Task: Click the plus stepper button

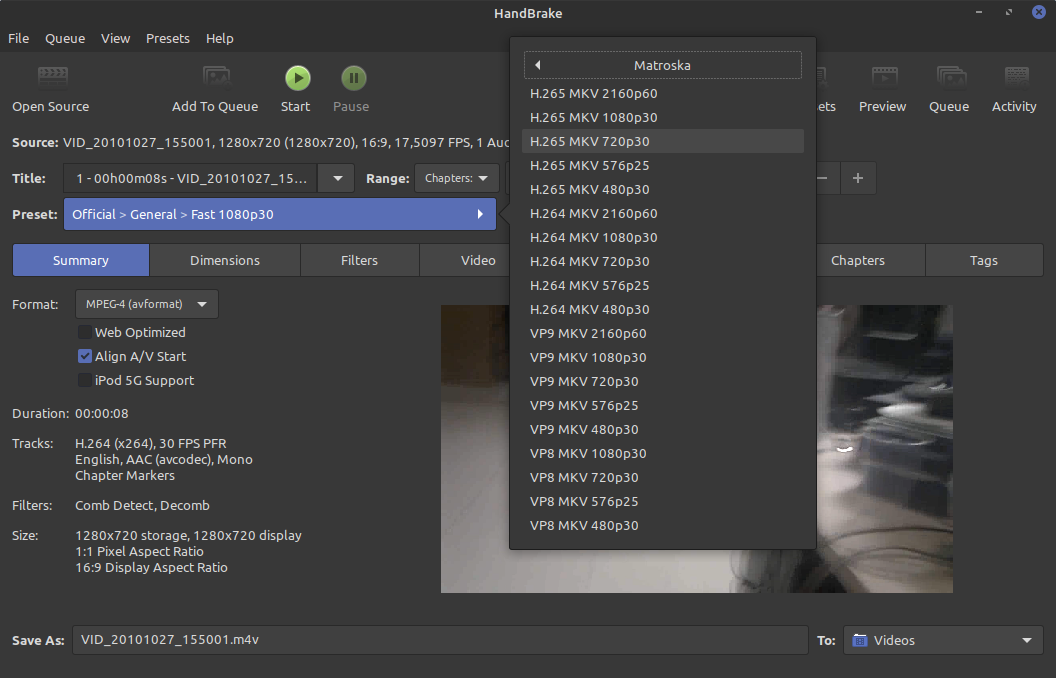Action: pos(857,178)
